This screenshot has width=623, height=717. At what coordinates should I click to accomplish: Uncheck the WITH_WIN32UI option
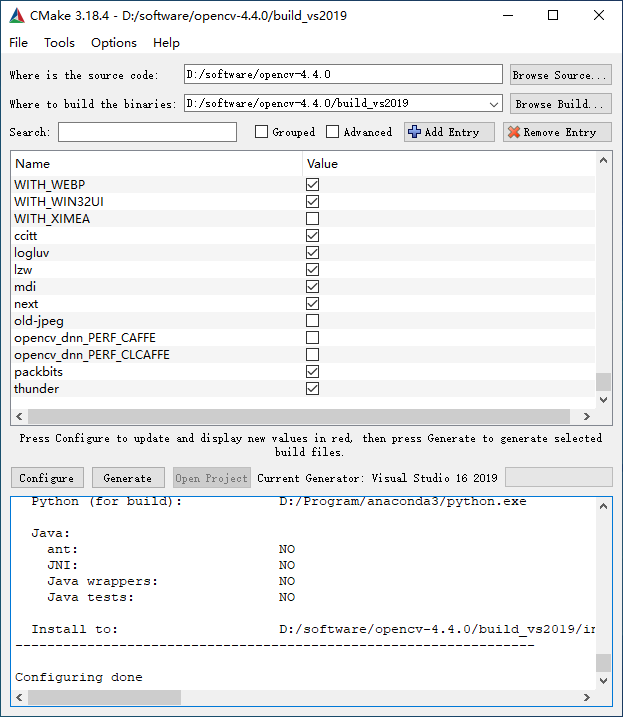312,202
